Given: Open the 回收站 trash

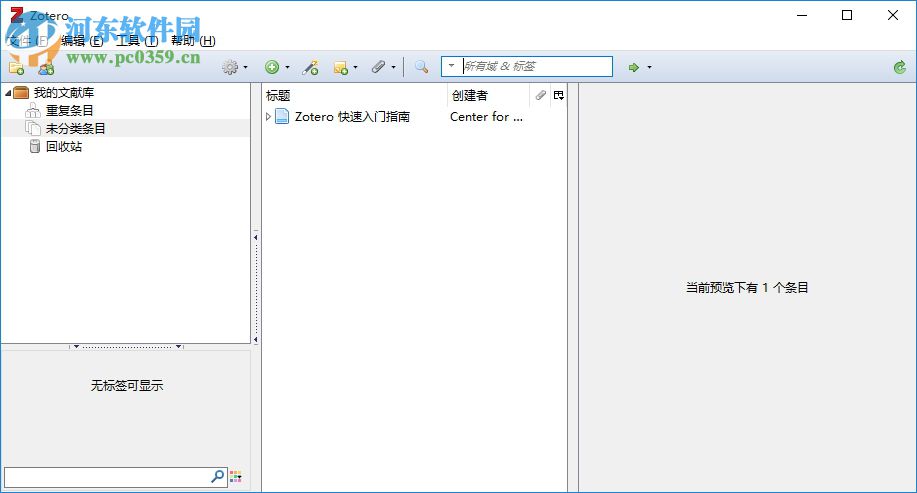Looking at the screenshot, I should [64, 146].
